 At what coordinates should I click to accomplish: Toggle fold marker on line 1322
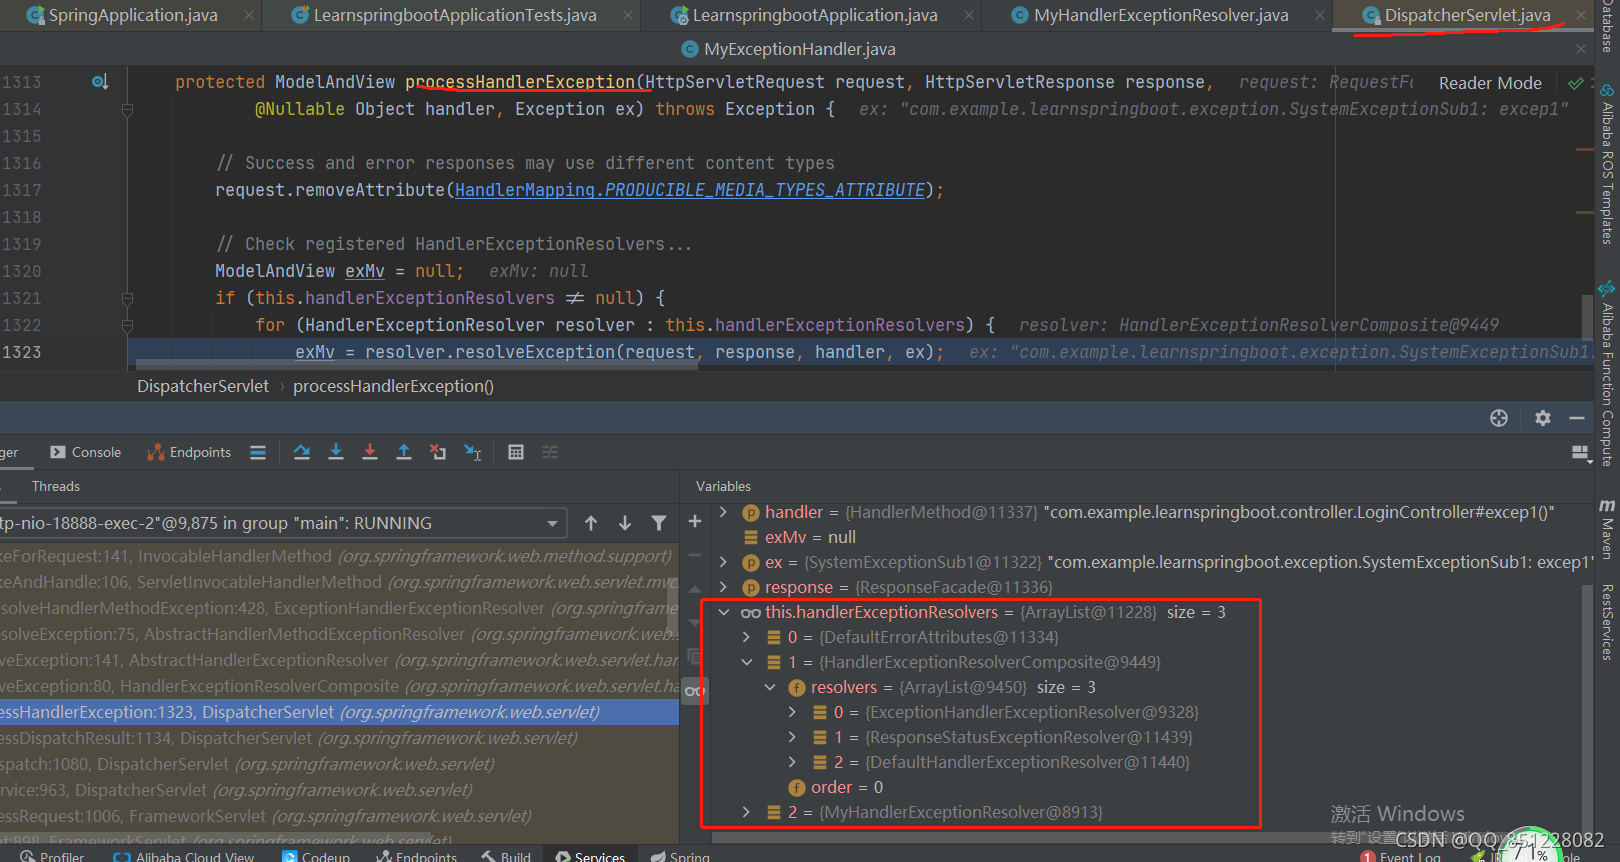tap(127, 325)
